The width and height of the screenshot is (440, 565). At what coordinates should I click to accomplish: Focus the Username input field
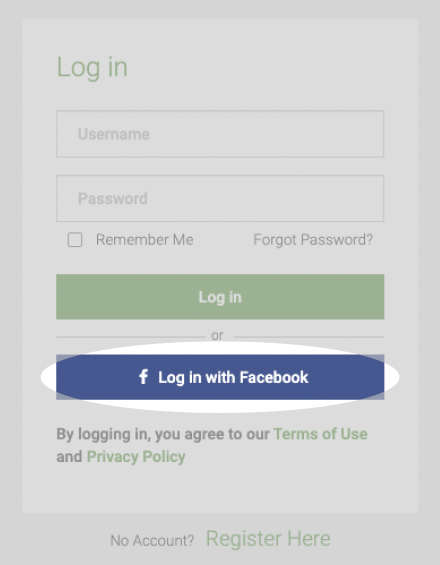tap(220, 134)
